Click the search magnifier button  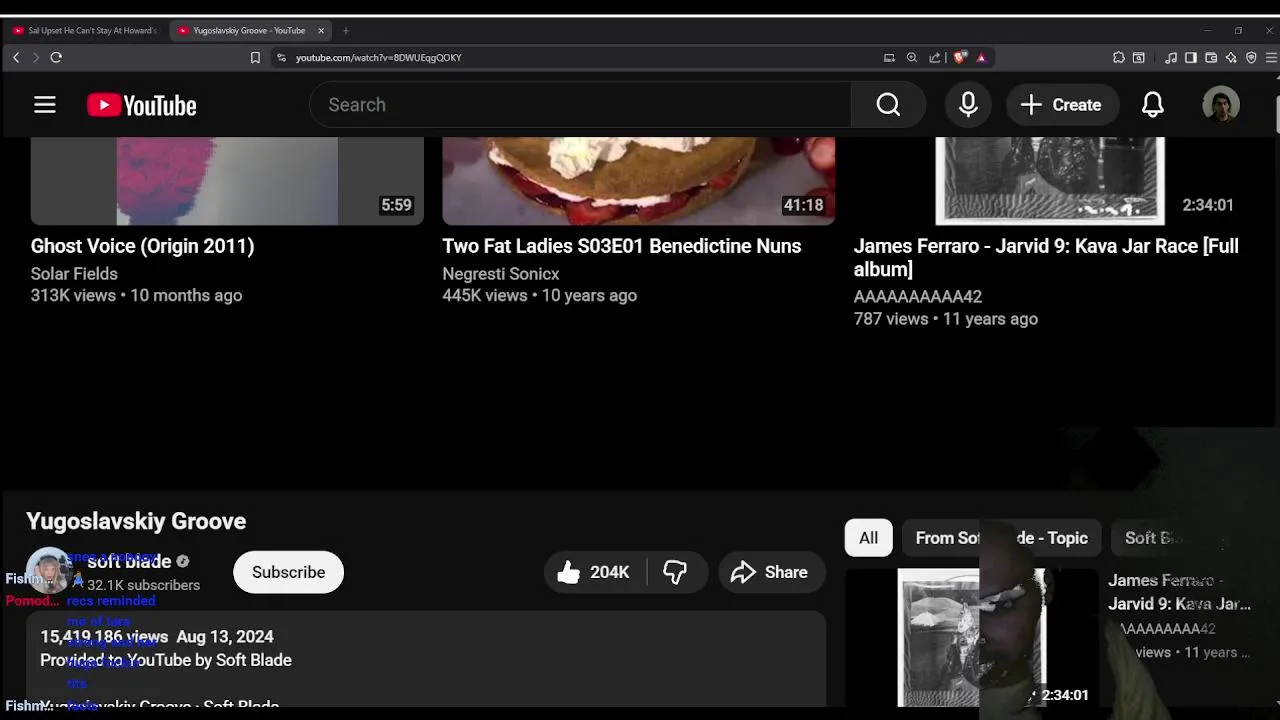[888, 105]
